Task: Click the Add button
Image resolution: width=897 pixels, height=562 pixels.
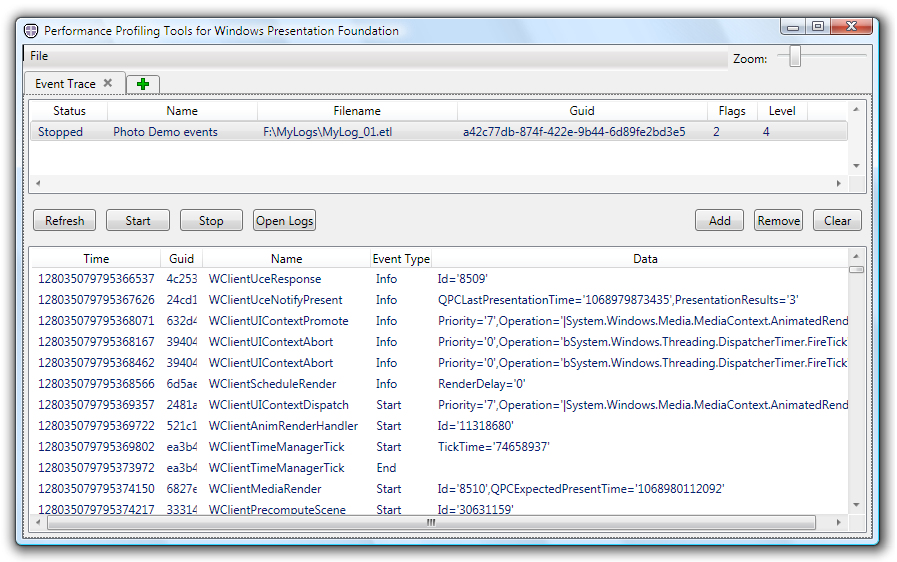Action: pos(720,220)
